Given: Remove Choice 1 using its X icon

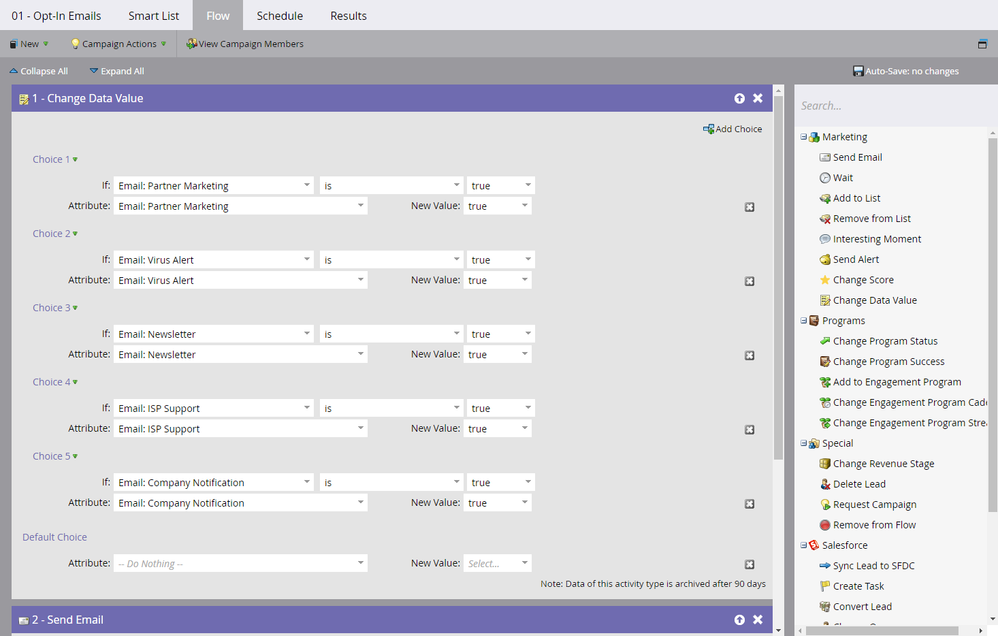Looking at the screenshot, I should (749, 207).
